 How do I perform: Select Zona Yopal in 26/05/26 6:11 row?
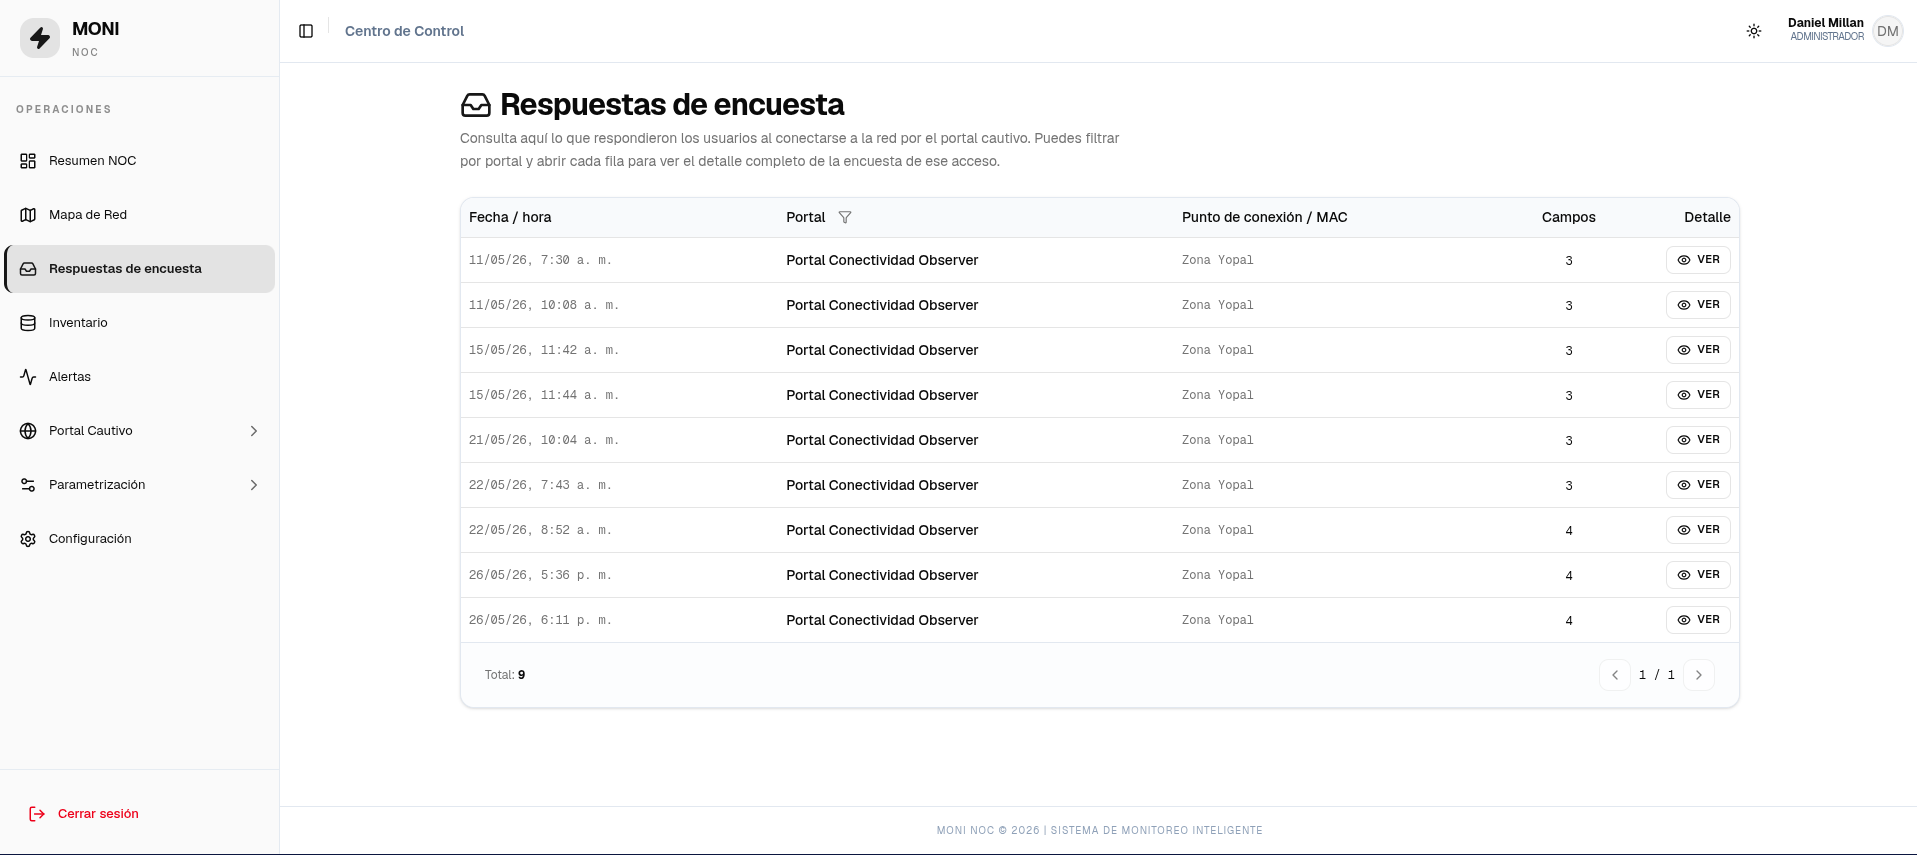click(1217, 620)
